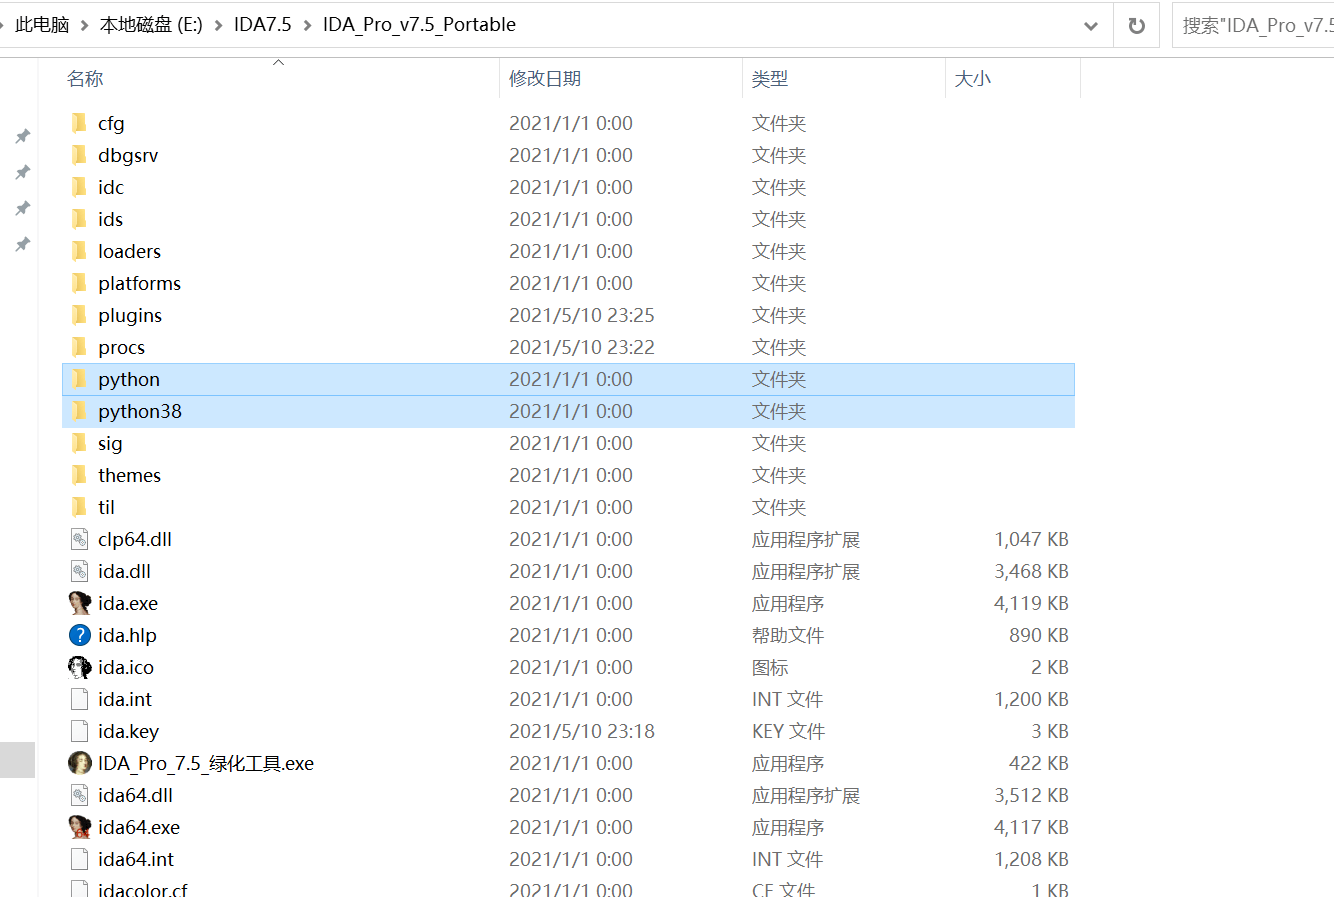Go to IDA7.5 folder in breadcrumb
This screenshot has width=1334, height=905.
[x=263, y=25]
